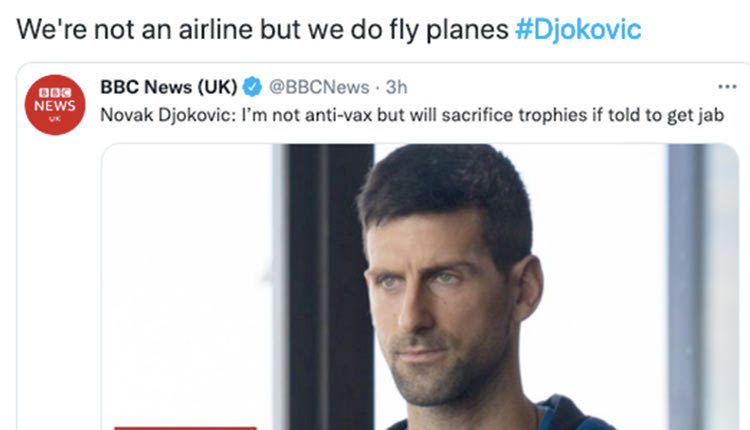750x430 pixels.
Task: Click the red banner at photo's bottom edge
Action: 186,428
